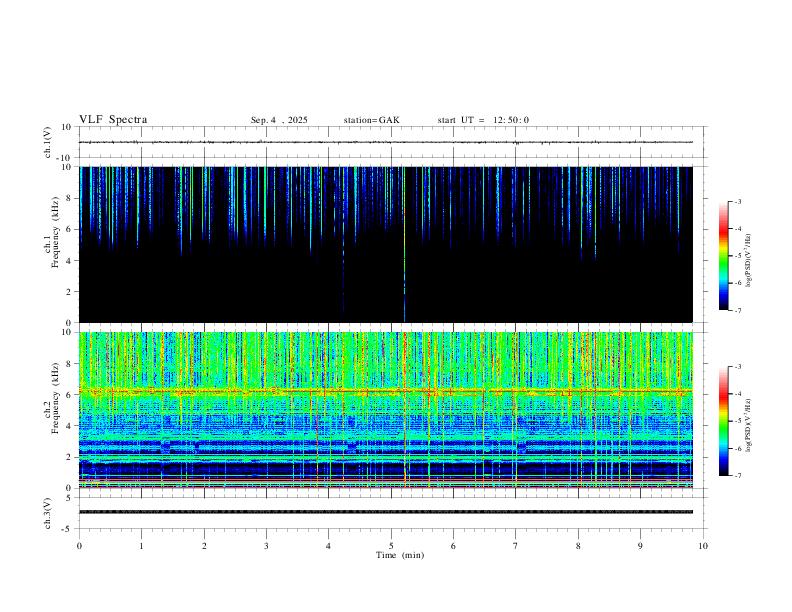Click the 'start UT = 12:50:0' text
This screenshot has height=612, width=792.
tap(483, 120)
